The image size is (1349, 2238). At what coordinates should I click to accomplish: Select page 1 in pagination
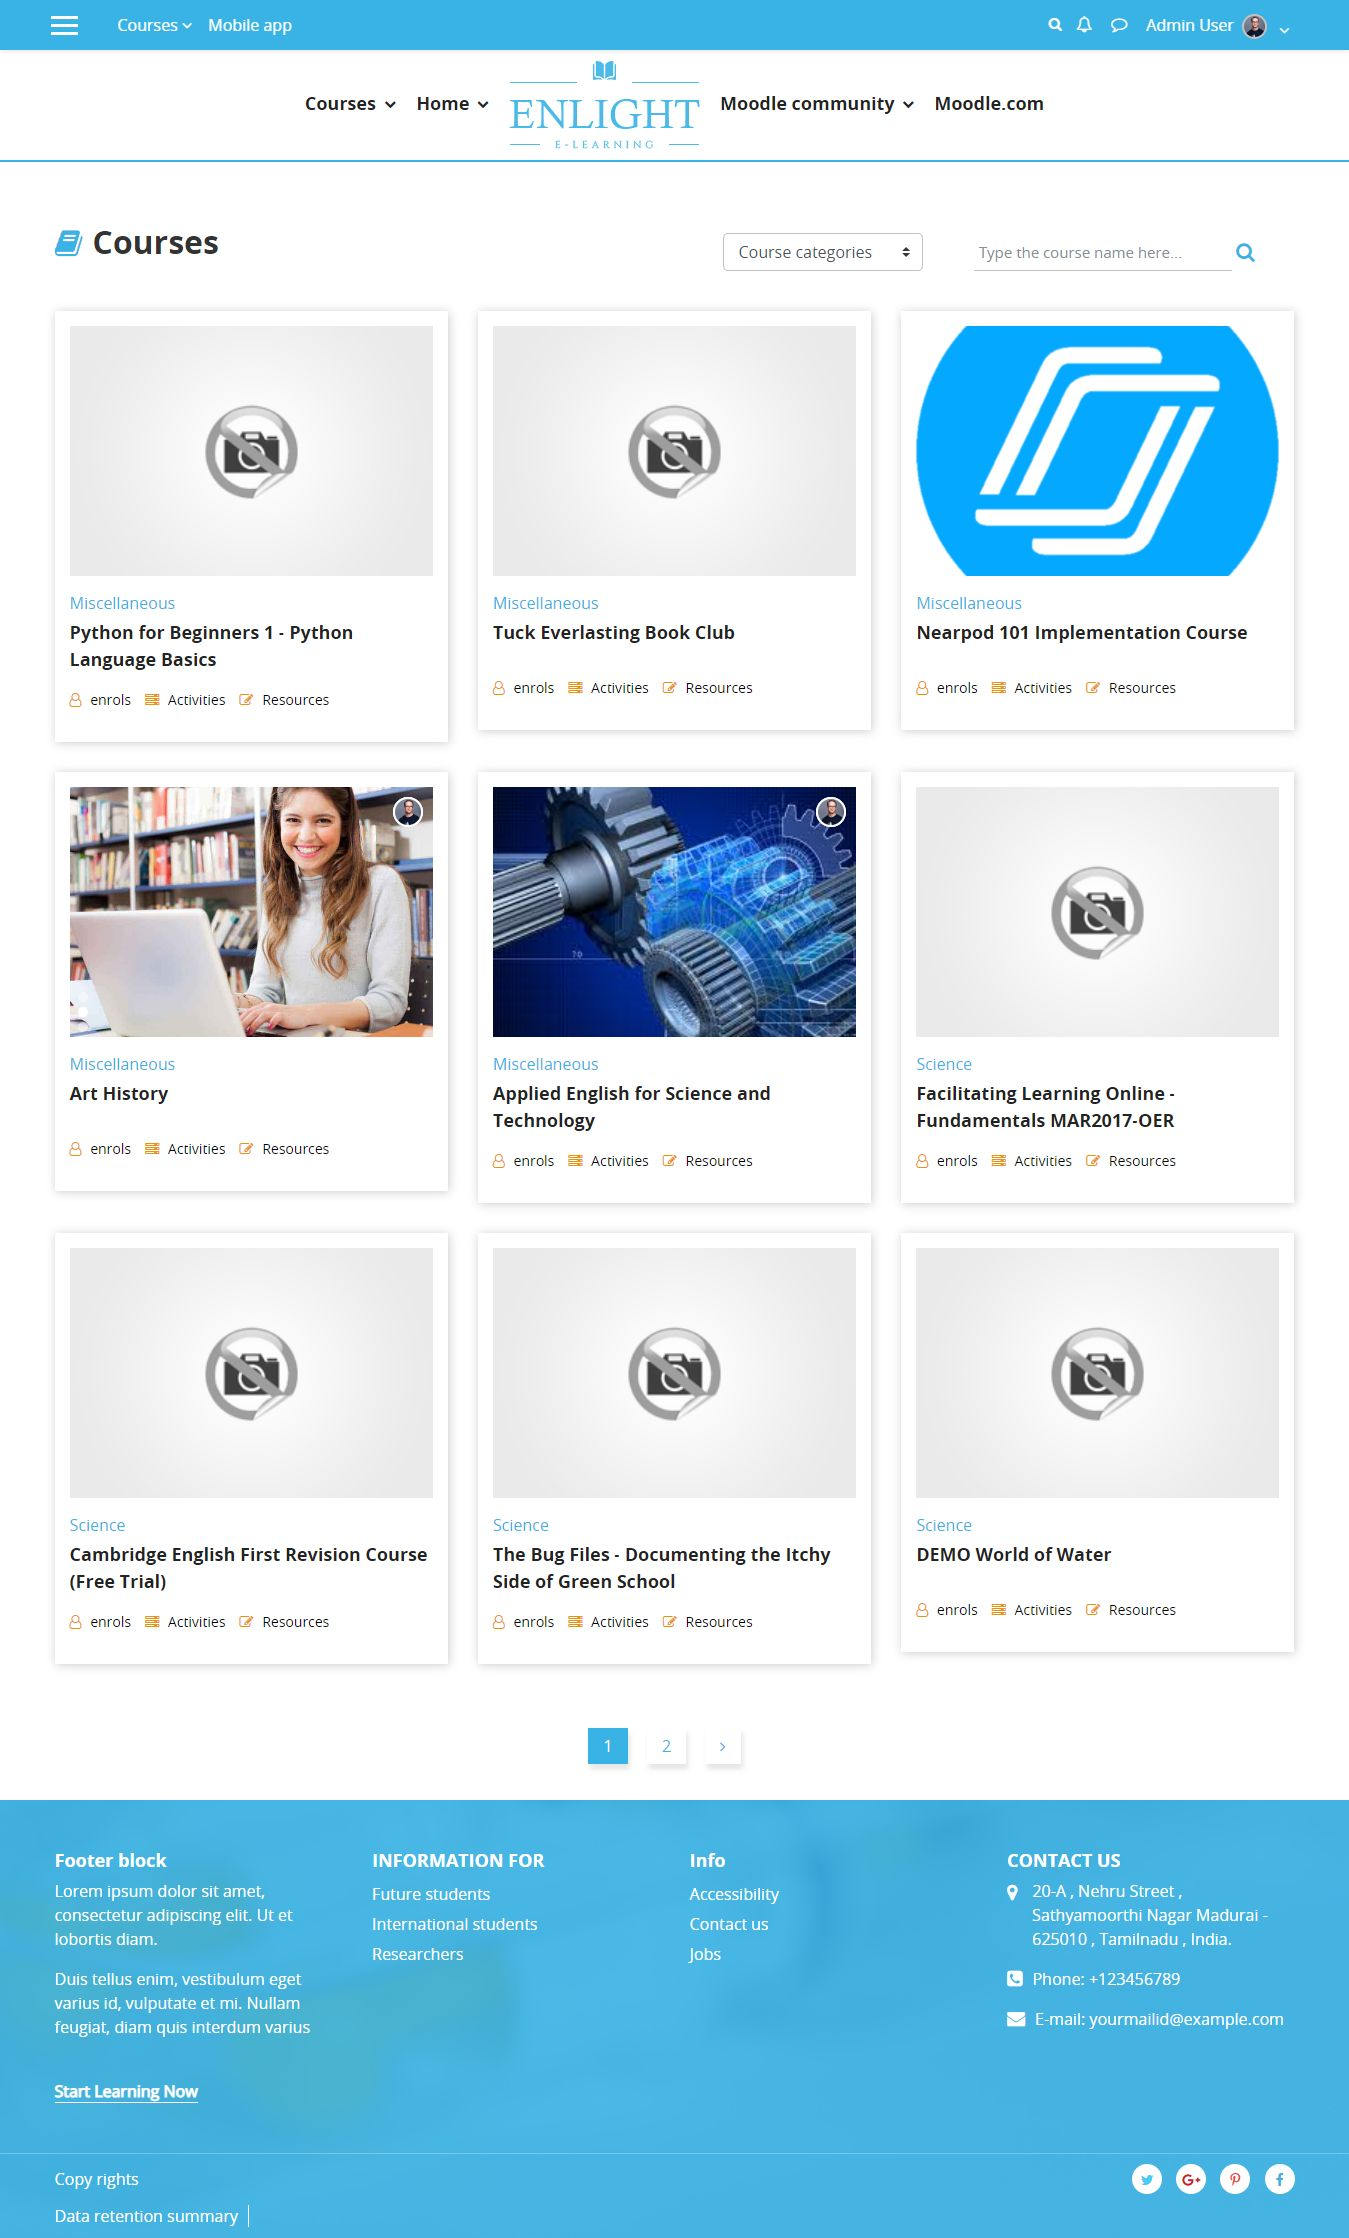tap(607, 1746)
